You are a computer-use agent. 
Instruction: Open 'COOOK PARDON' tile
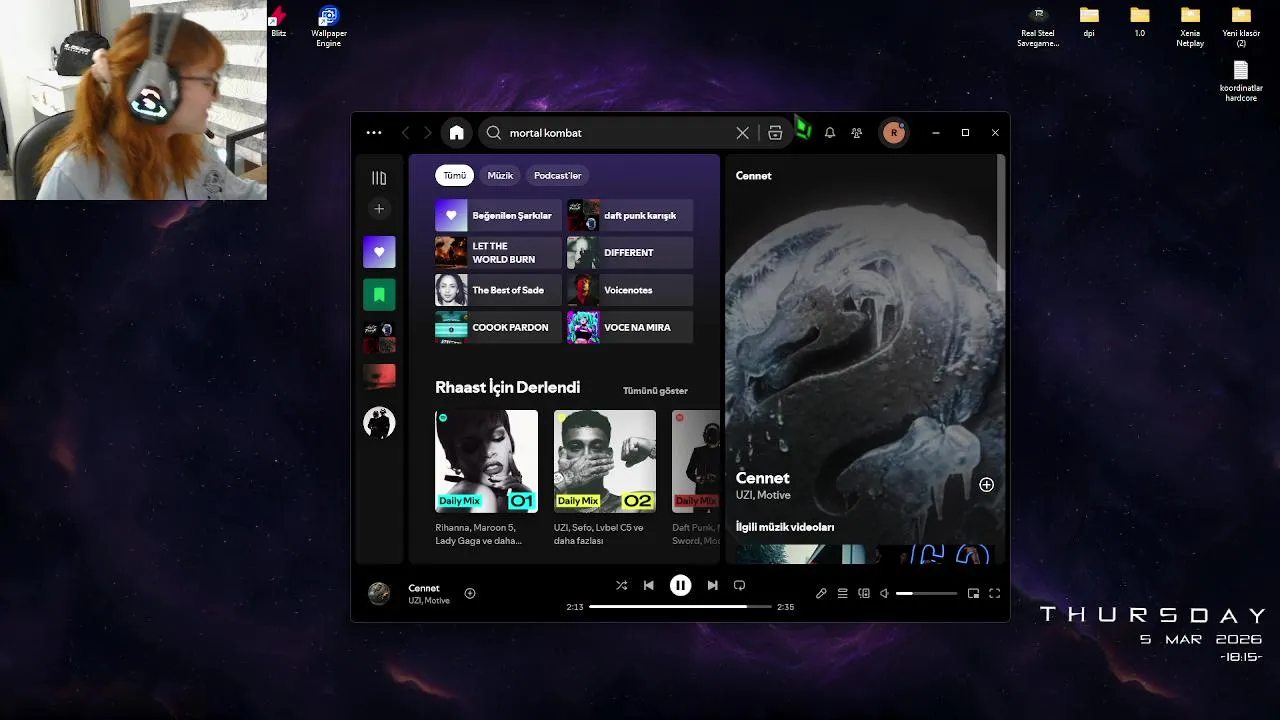[498, 327]
